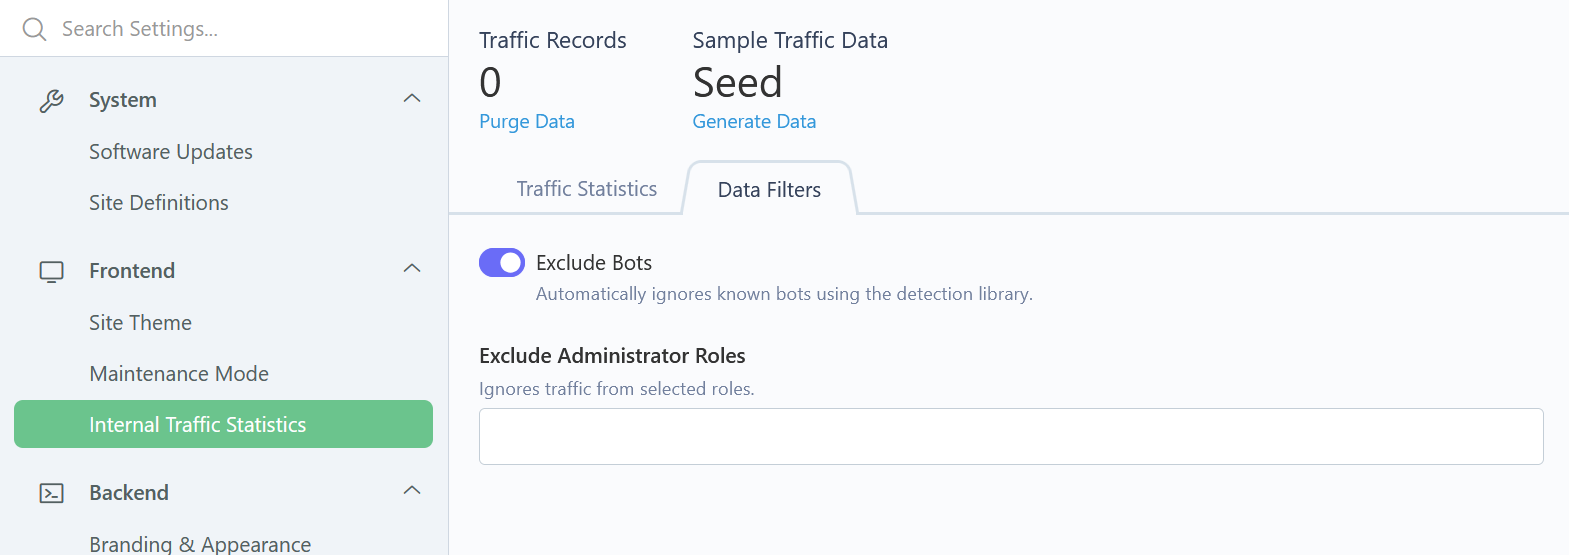This screenshot has width=1569, height=555.
Task: Select the Data Filters tab
Action: tap(769, 190)
